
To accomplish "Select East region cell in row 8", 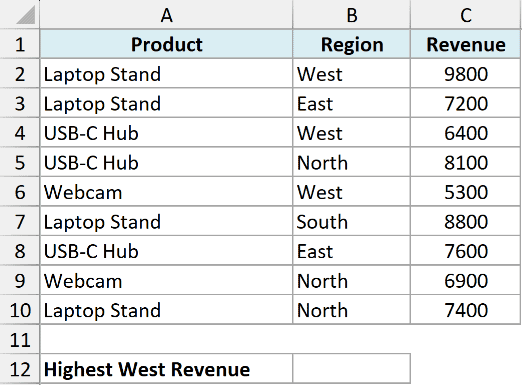I will click(351, 251).
